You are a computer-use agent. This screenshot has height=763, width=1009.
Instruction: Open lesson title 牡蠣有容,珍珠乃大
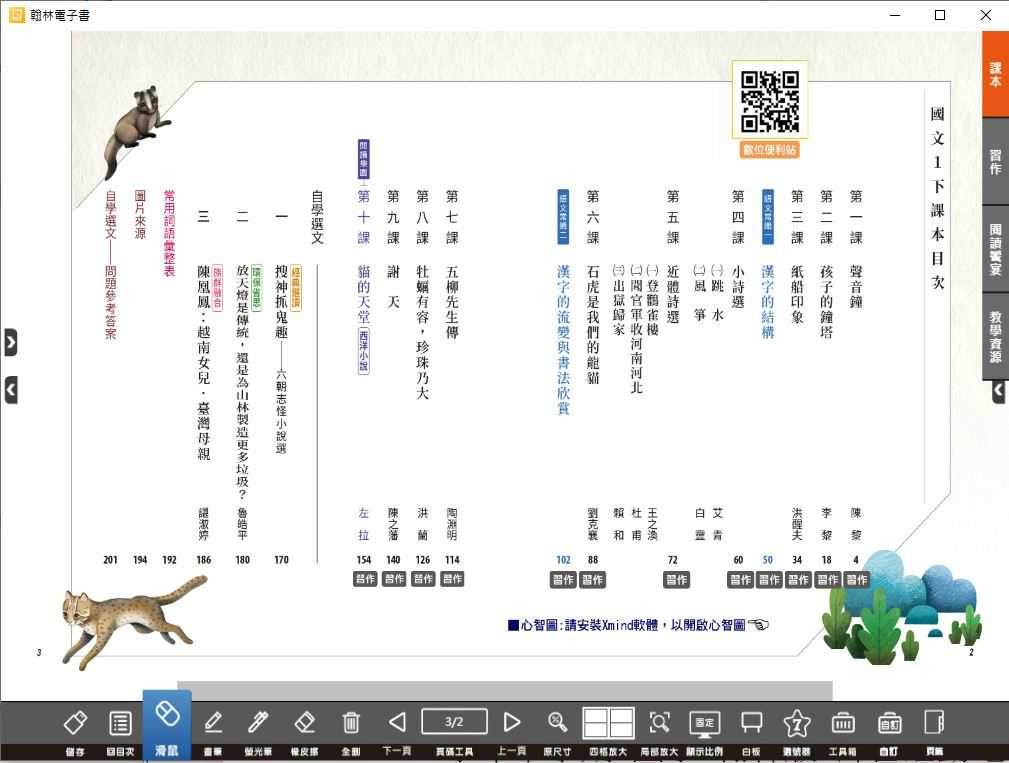click(422, 332)
